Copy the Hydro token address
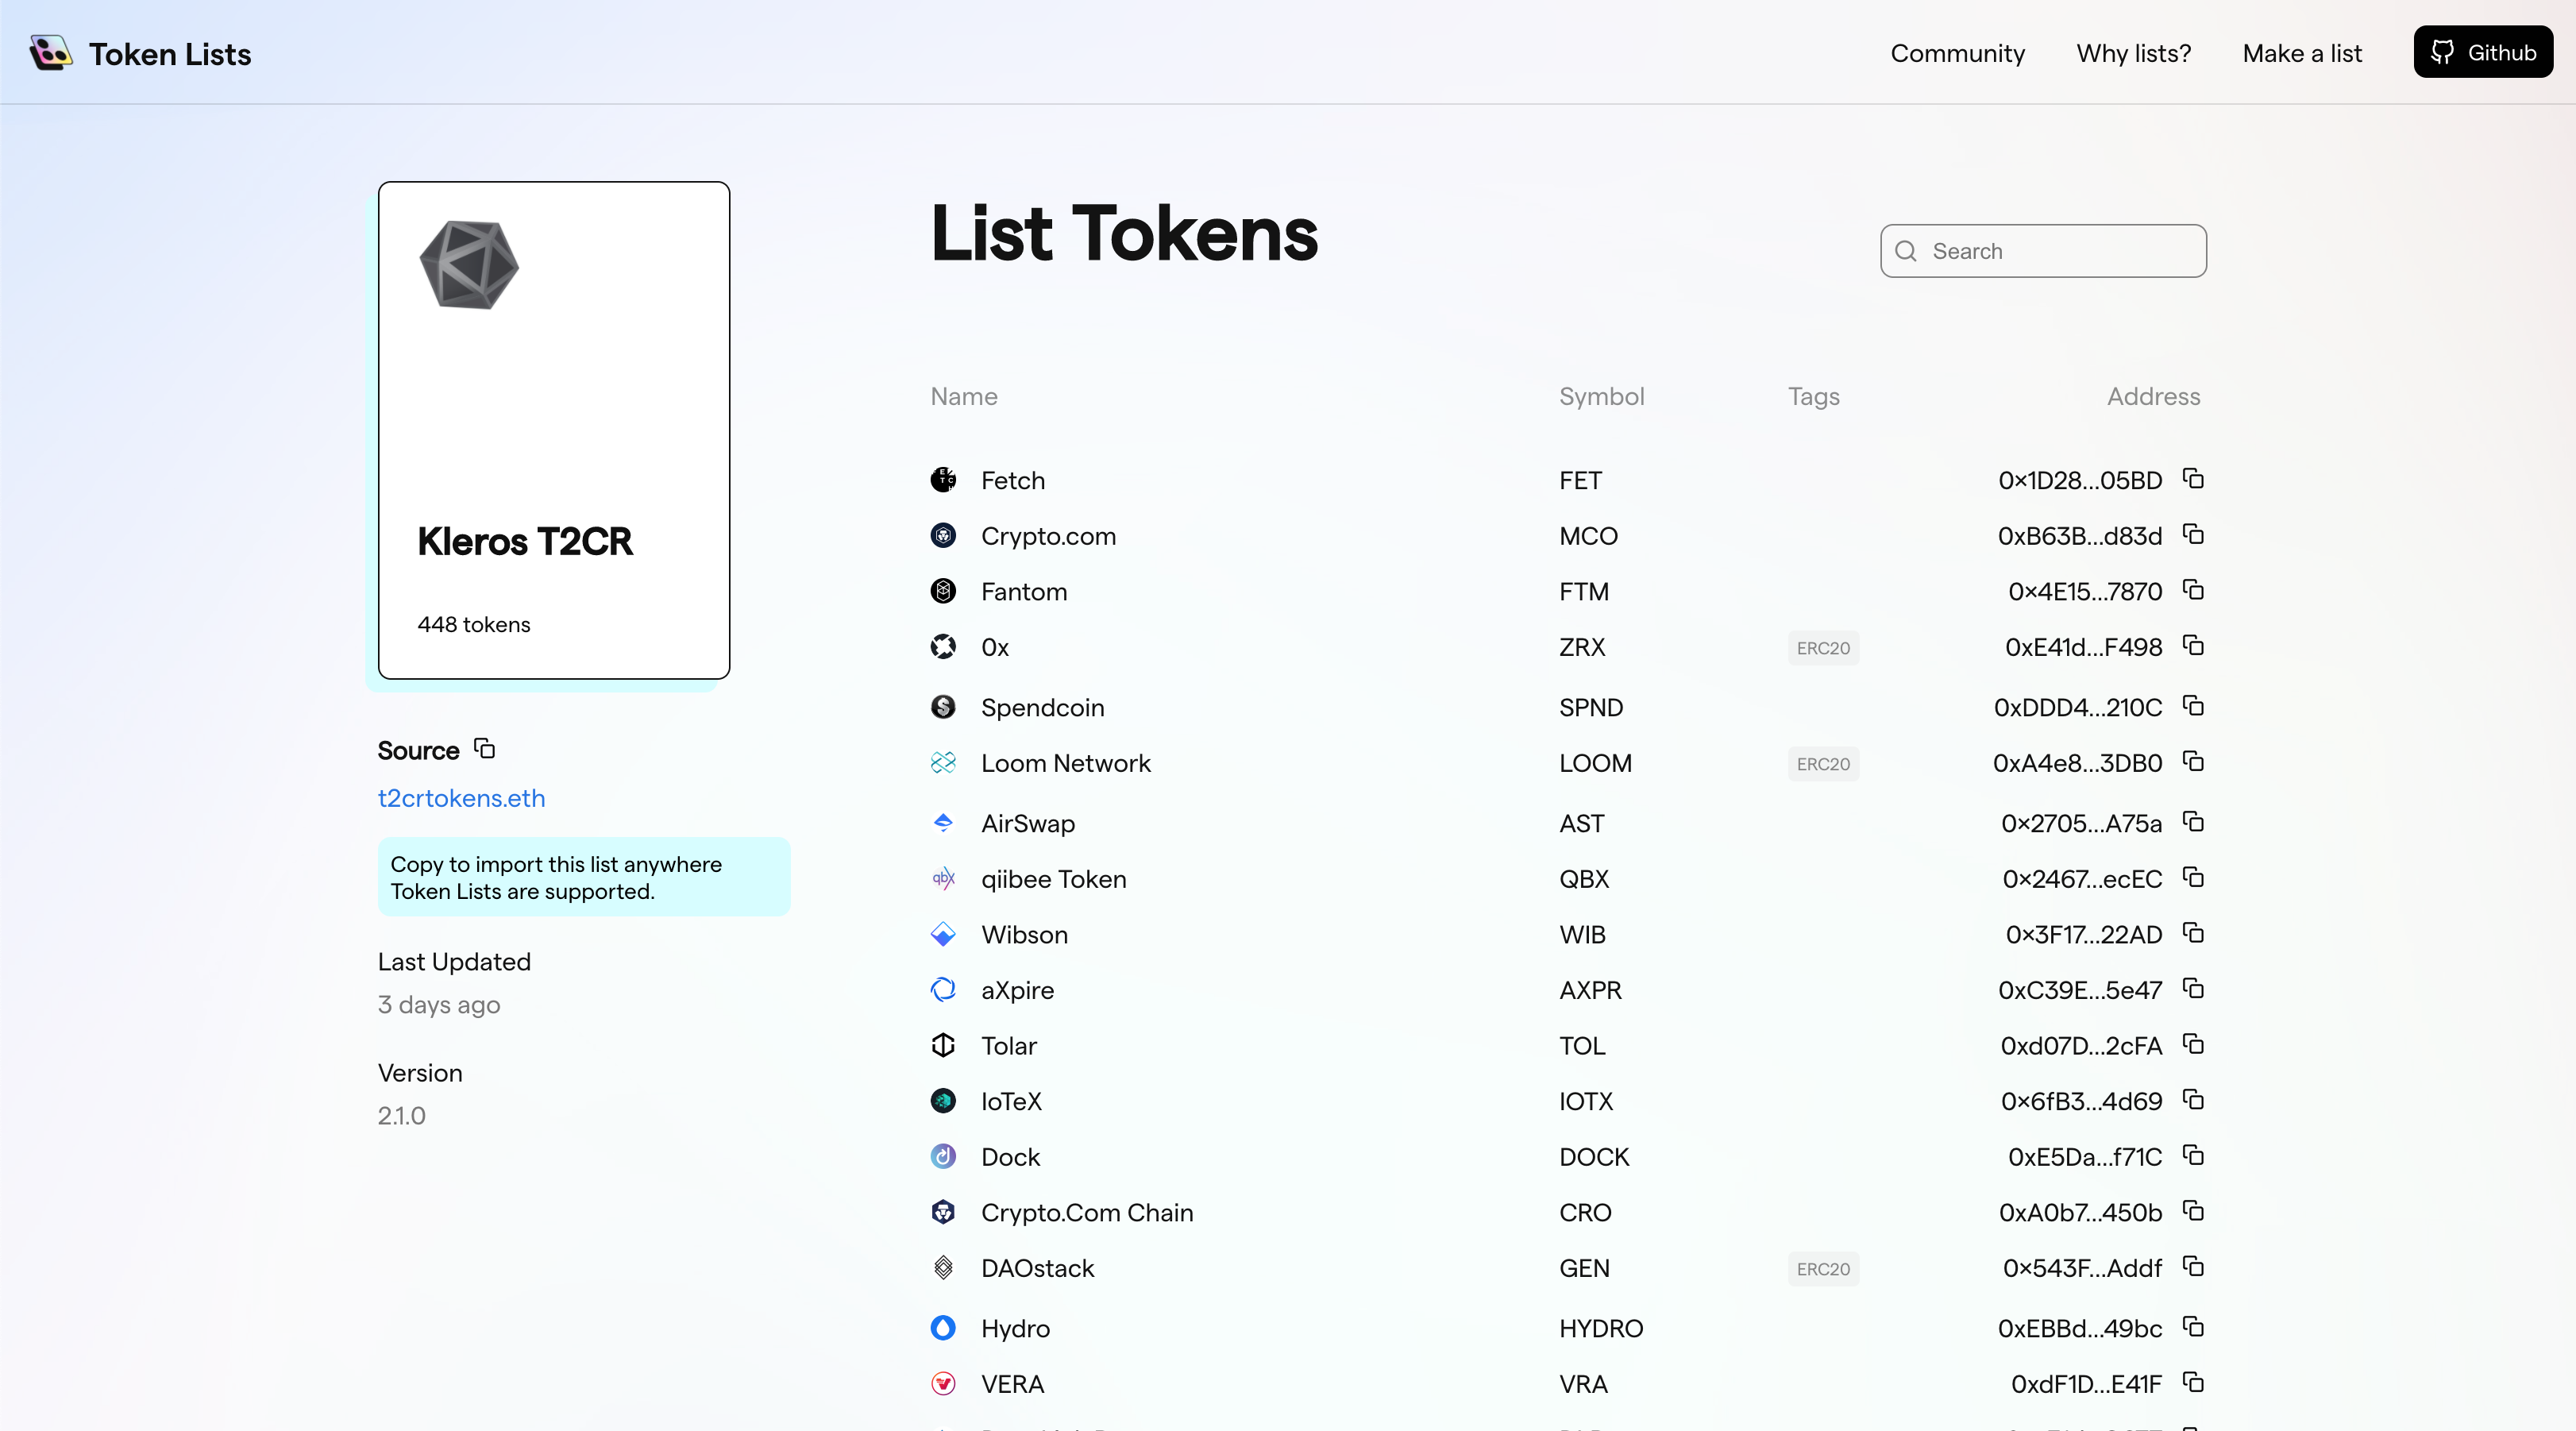2576x1431 pixels. (x=2193, y=1327)
